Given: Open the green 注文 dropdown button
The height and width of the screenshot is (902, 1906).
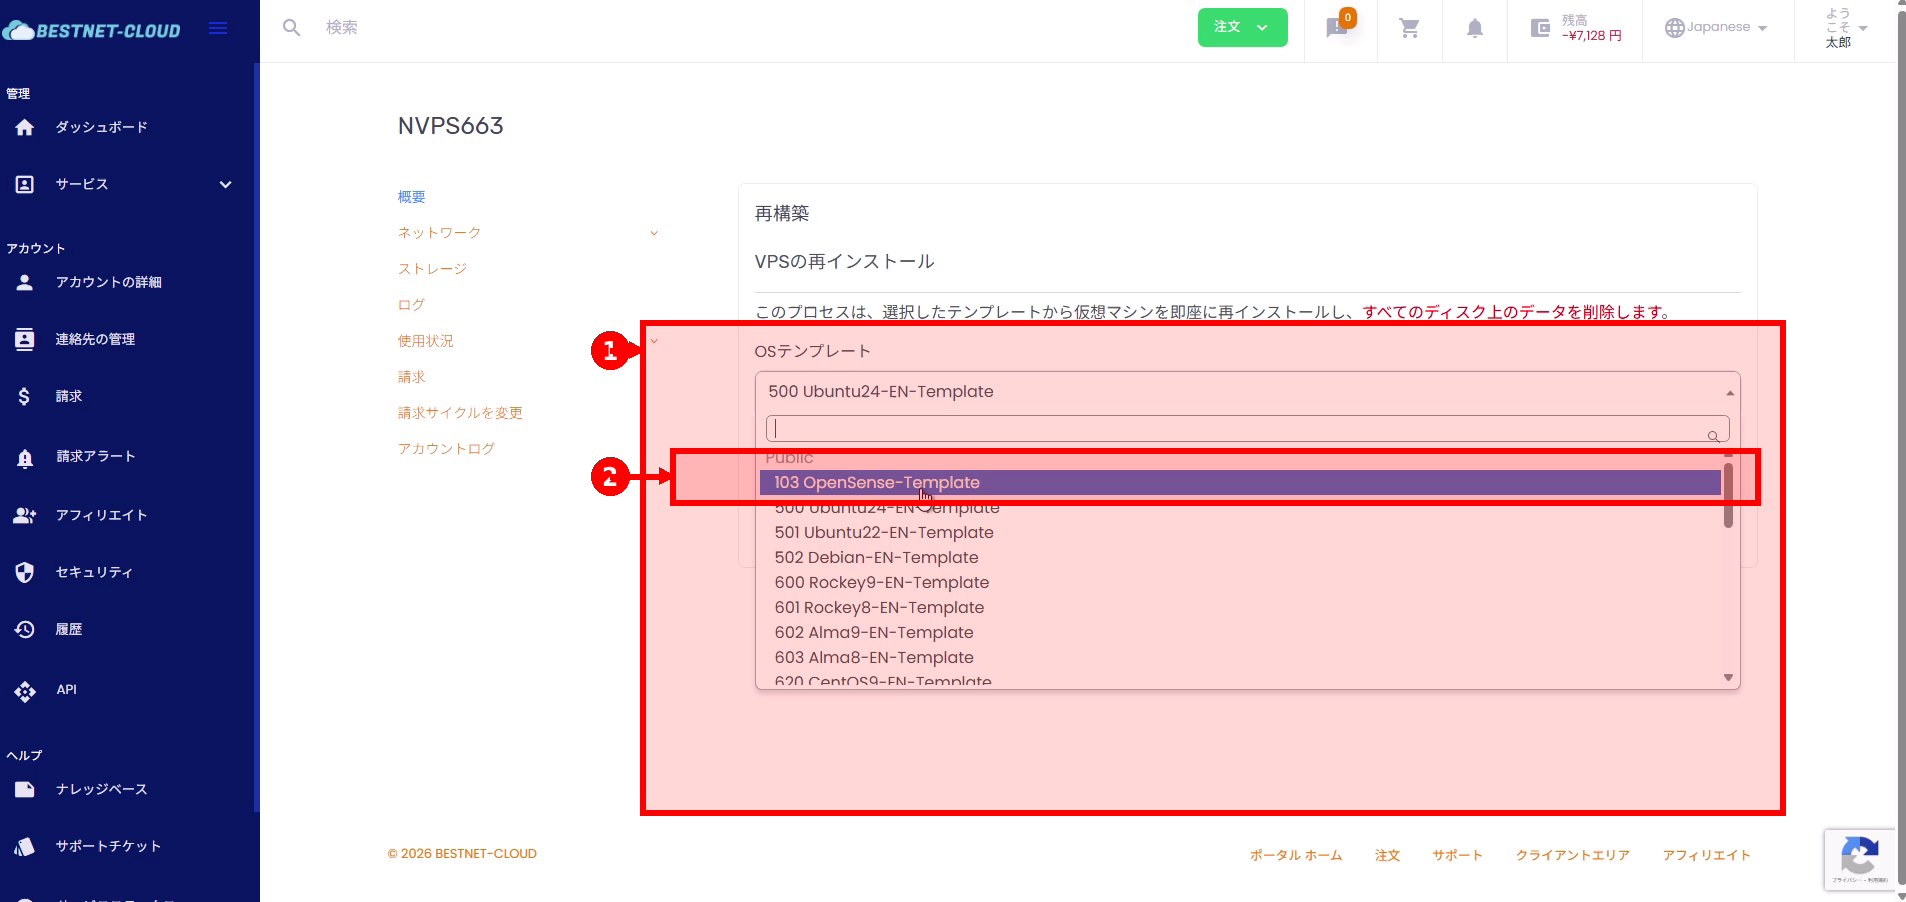Looking at the screenshot, I should [x=1242, y=28].
